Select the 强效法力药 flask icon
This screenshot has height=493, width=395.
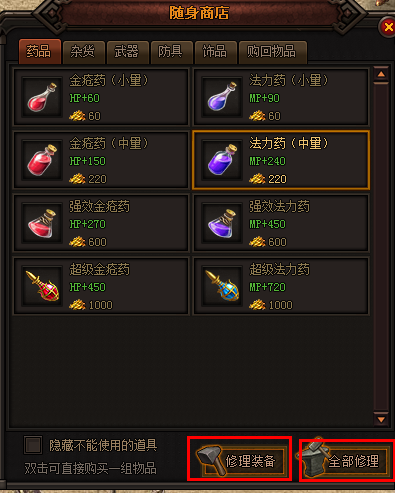coord(222,223)
